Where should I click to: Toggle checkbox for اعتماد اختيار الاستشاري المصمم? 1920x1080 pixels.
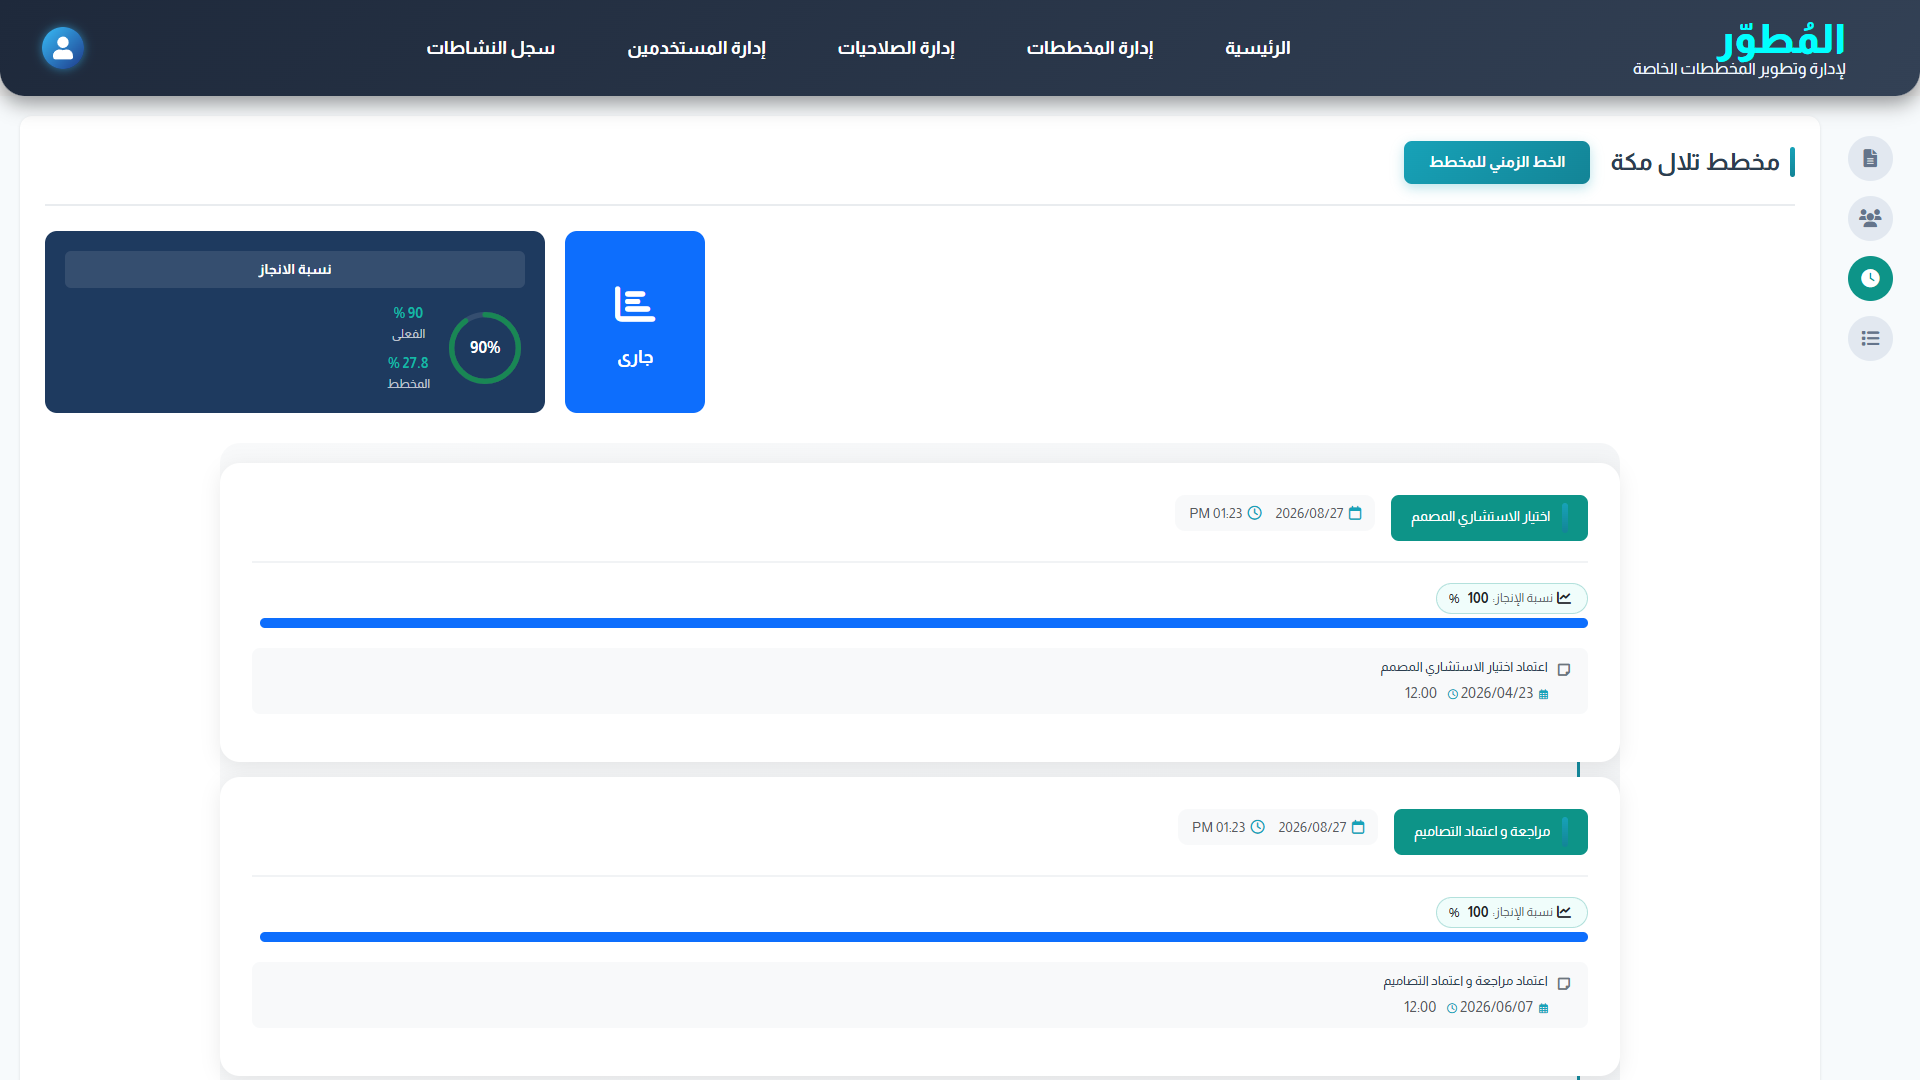pyautogui.click(x=1564, y=669)
